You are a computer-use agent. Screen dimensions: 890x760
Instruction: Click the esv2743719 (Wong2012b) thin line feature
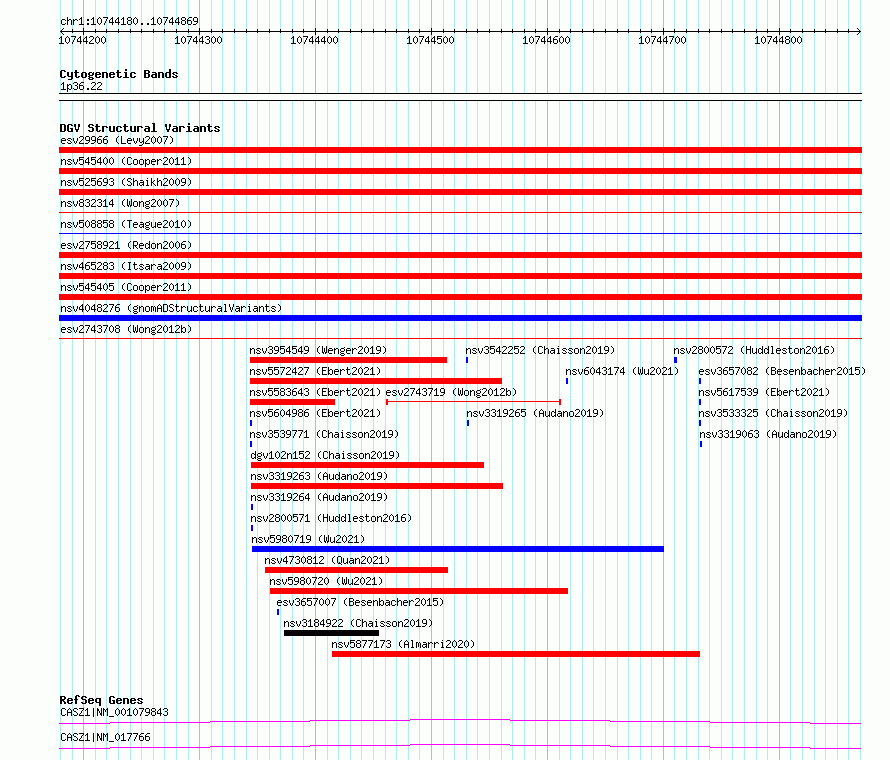pos(473,402)
